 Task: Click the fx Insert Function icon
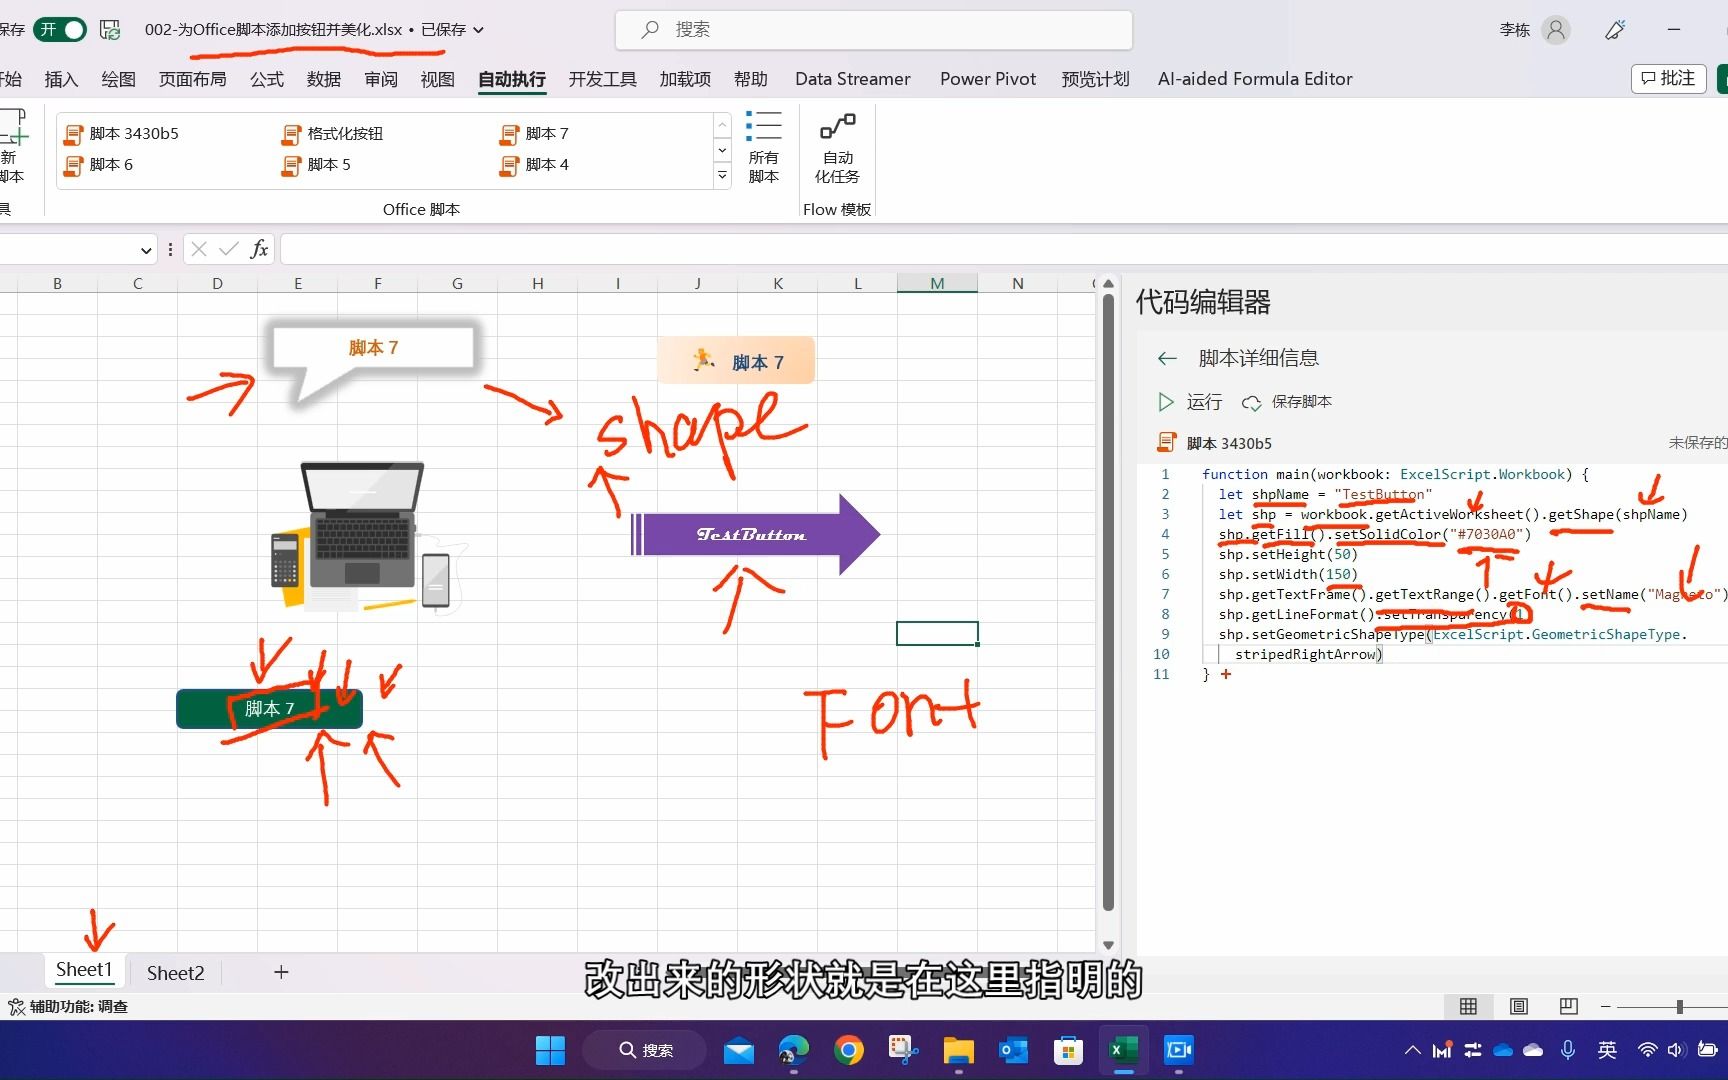tap(259, 249)
